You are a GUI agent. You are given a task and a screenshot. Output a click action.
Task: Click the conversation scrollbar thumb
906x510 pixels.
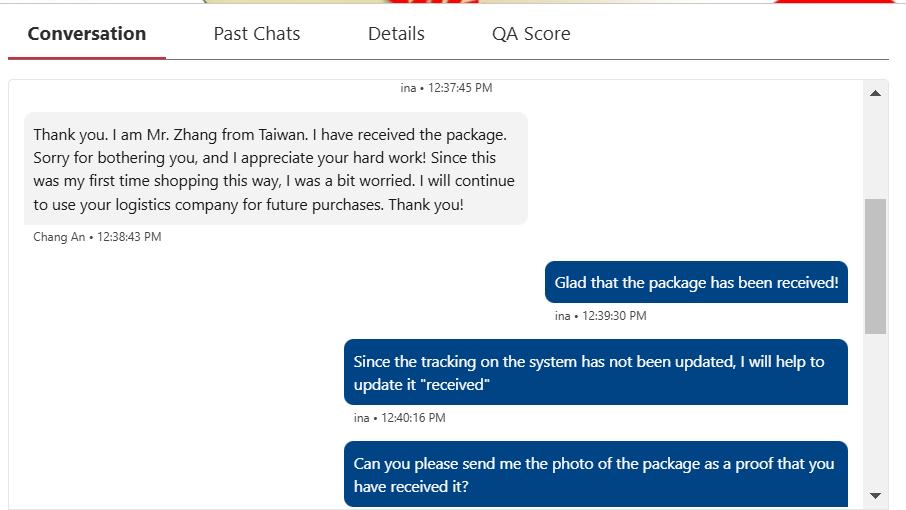click(875, 265)
